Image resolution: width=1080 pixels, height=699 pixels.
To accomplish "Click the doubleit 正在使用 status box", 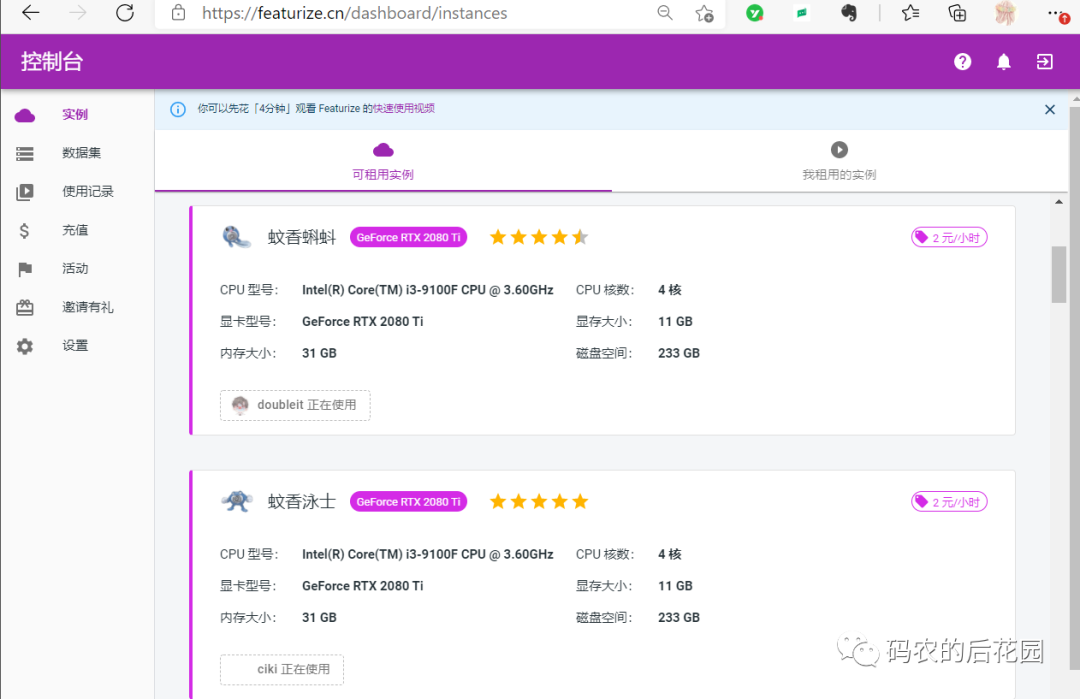I will click(295, 405).
